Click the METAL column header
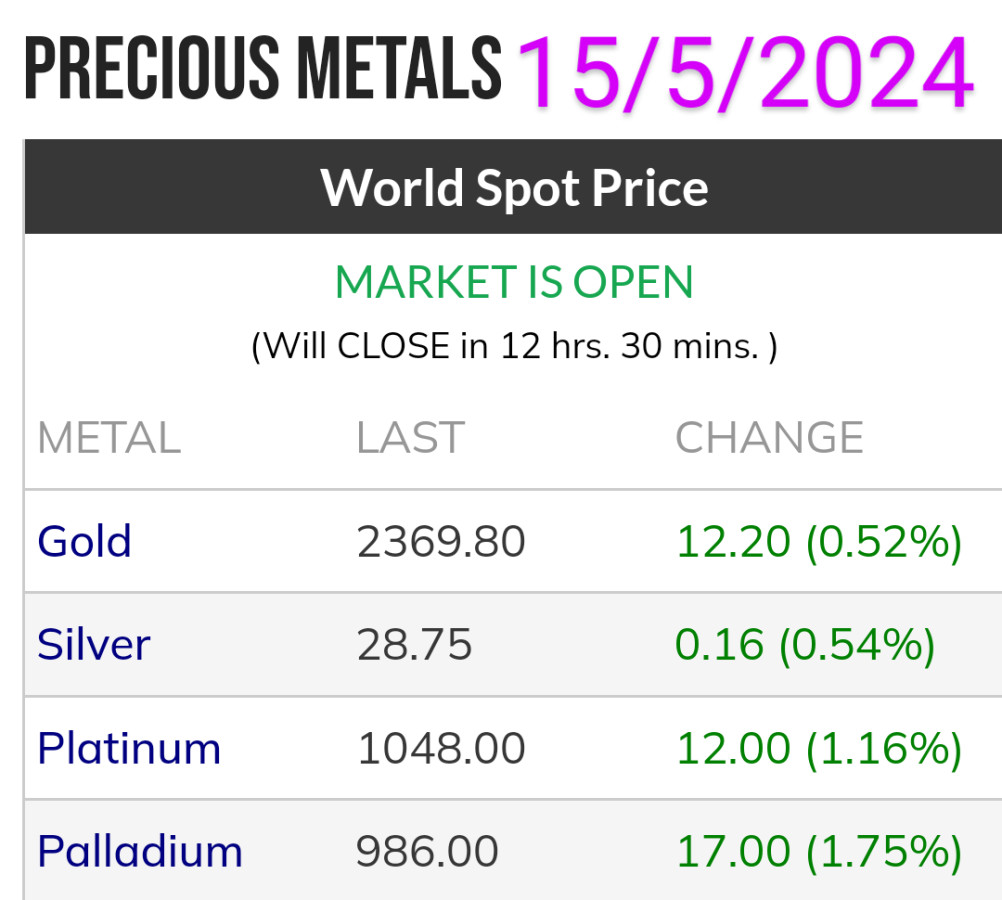The image size is (1002, 900). (x=109, y=438)
